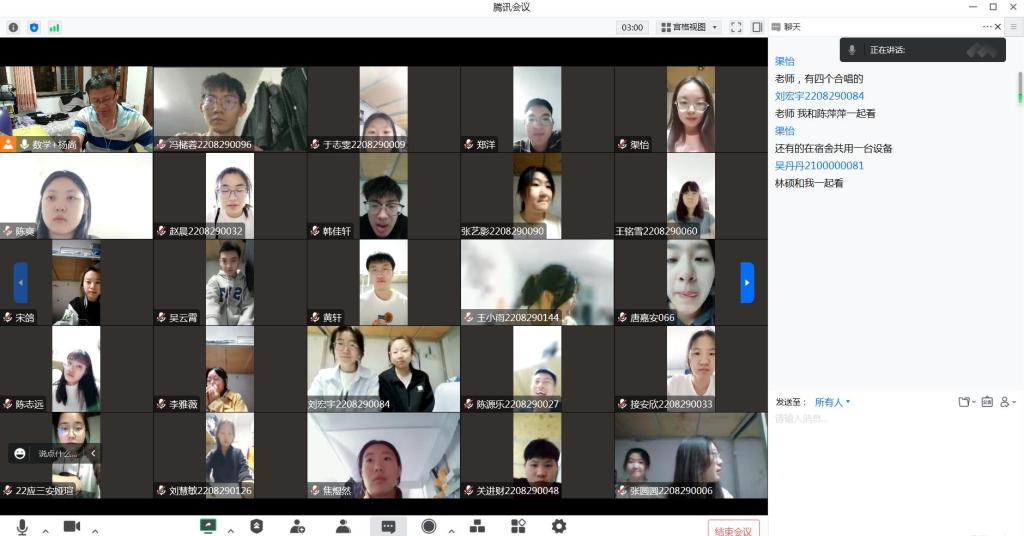Expand the arrow next to the microphone
The image size is (1024, 536).
45,530
